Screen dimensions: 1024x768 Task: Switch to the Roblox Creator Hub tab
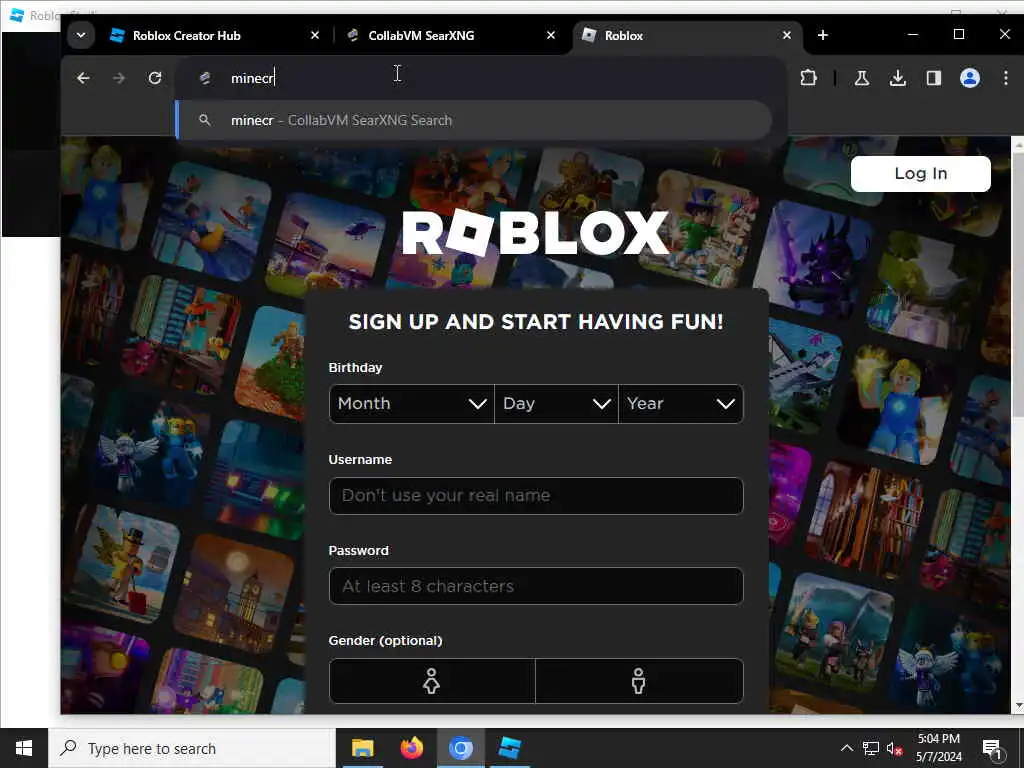point(214,35)
